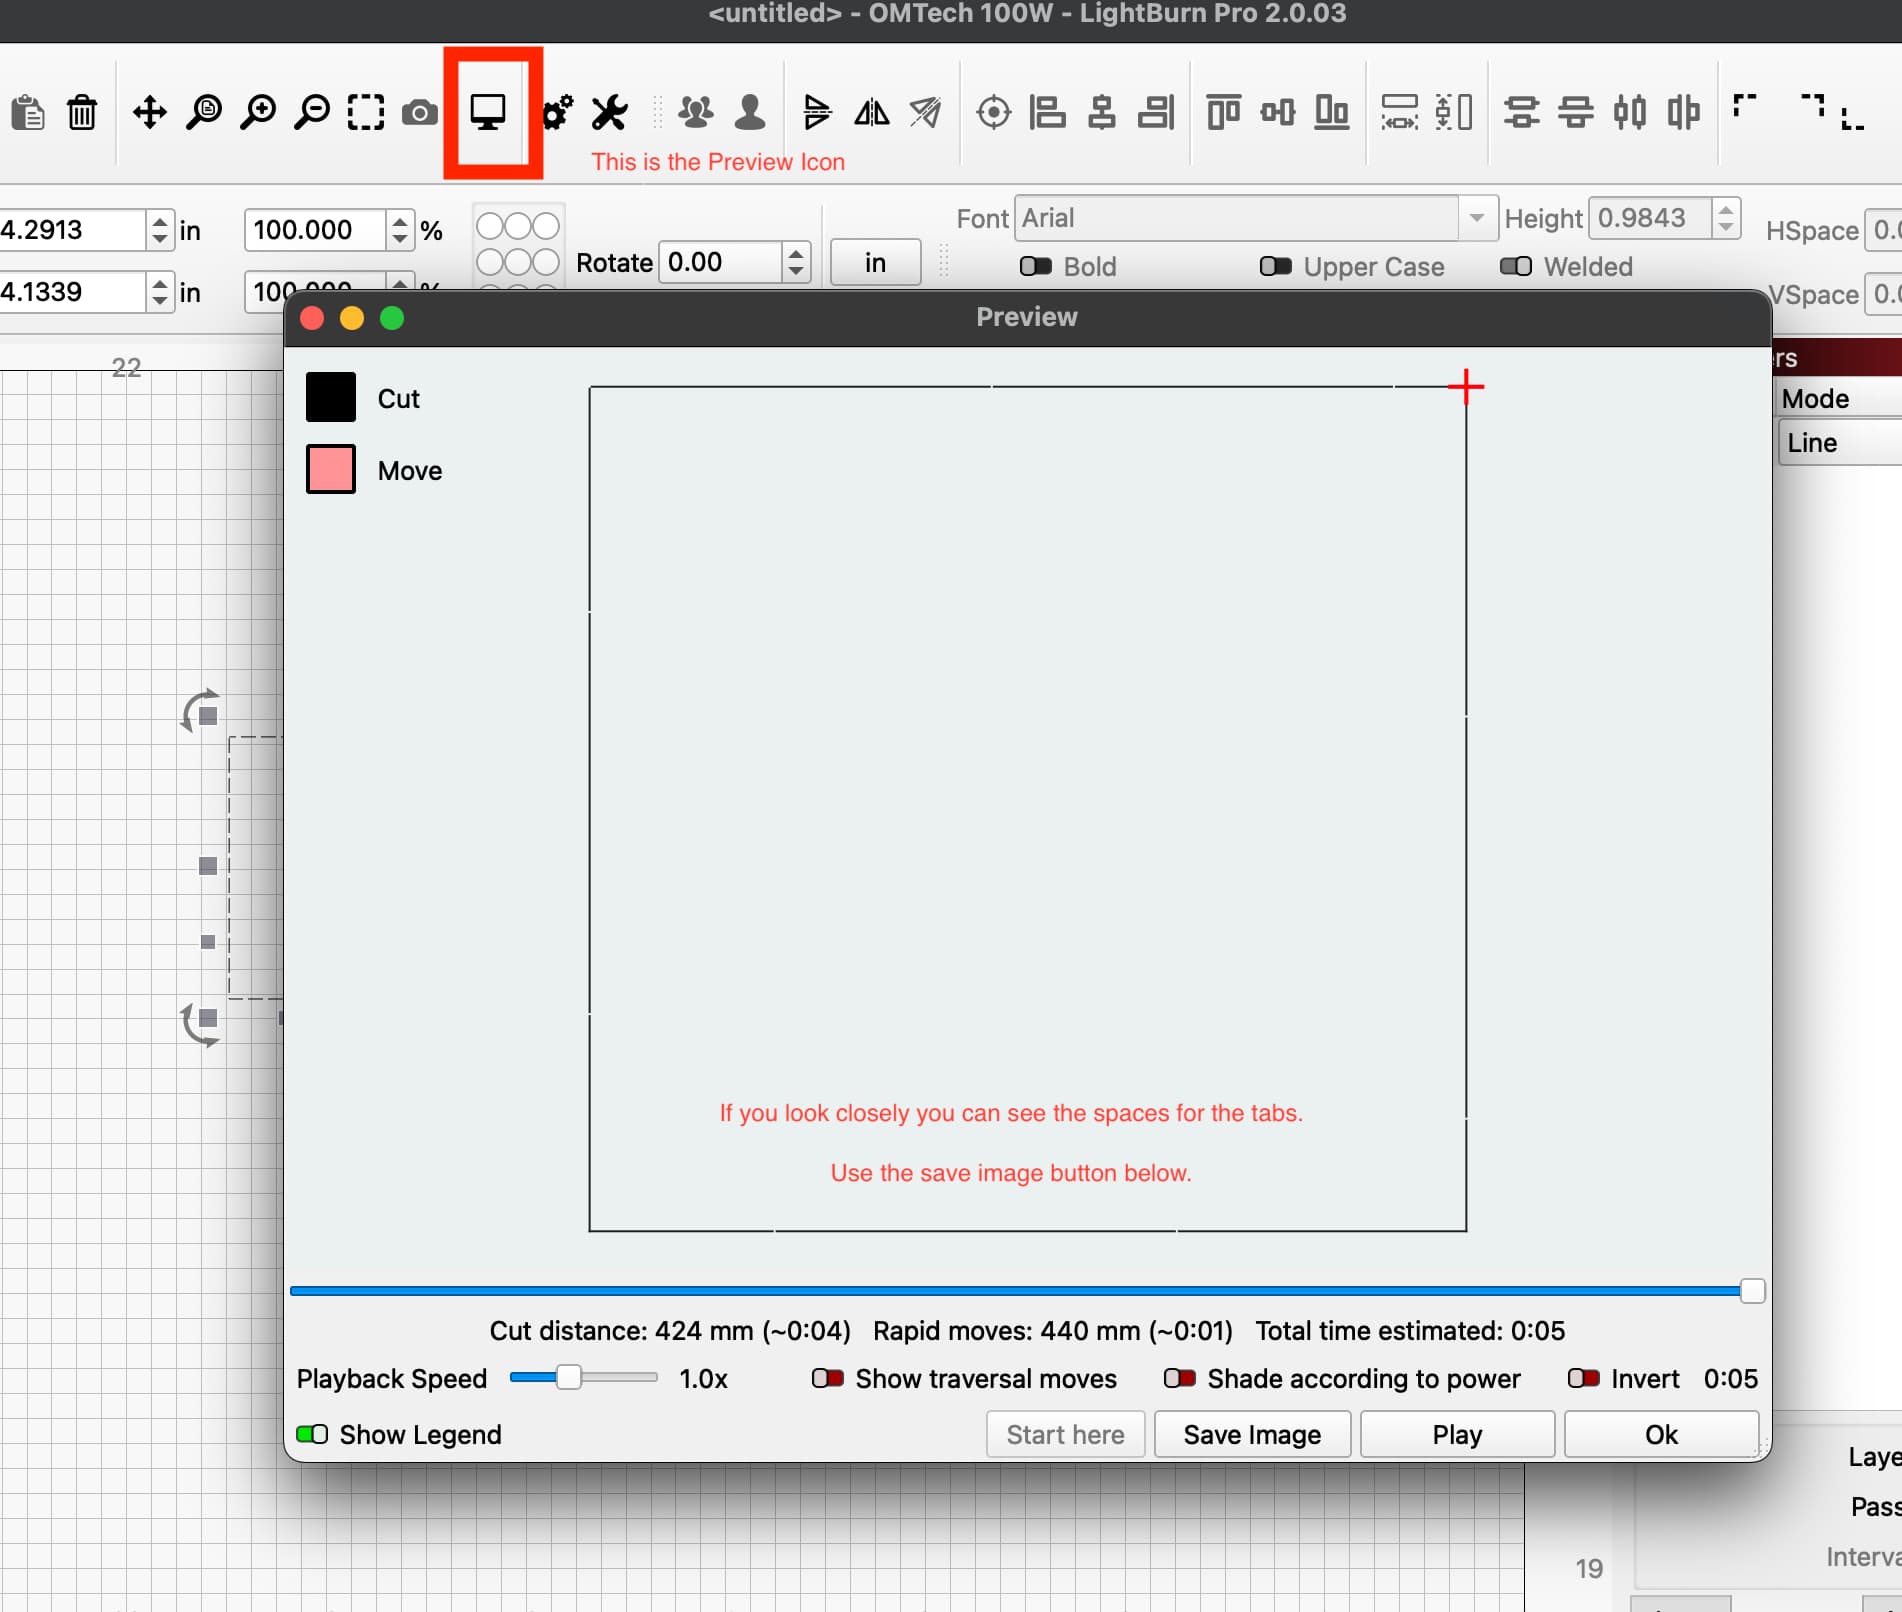Click the pan/move arrows tool icon
Screen dimensions: 1902x1612
[150, 112]
